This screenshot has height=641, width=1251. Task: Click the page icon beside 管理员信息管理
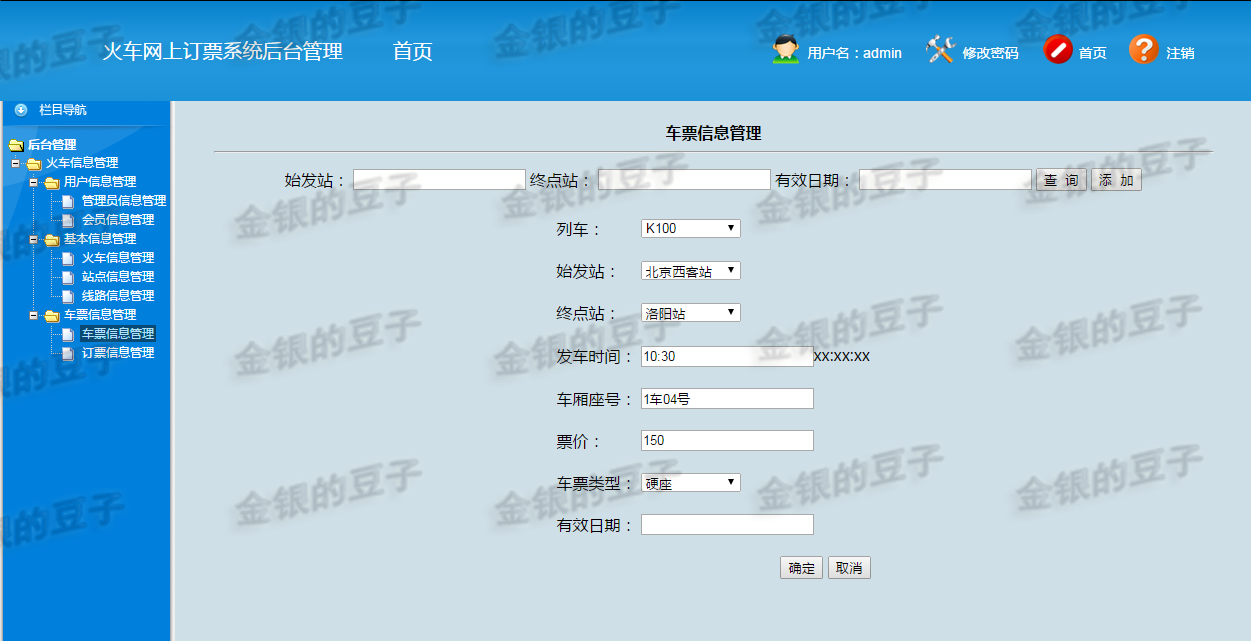click(67, 199)
